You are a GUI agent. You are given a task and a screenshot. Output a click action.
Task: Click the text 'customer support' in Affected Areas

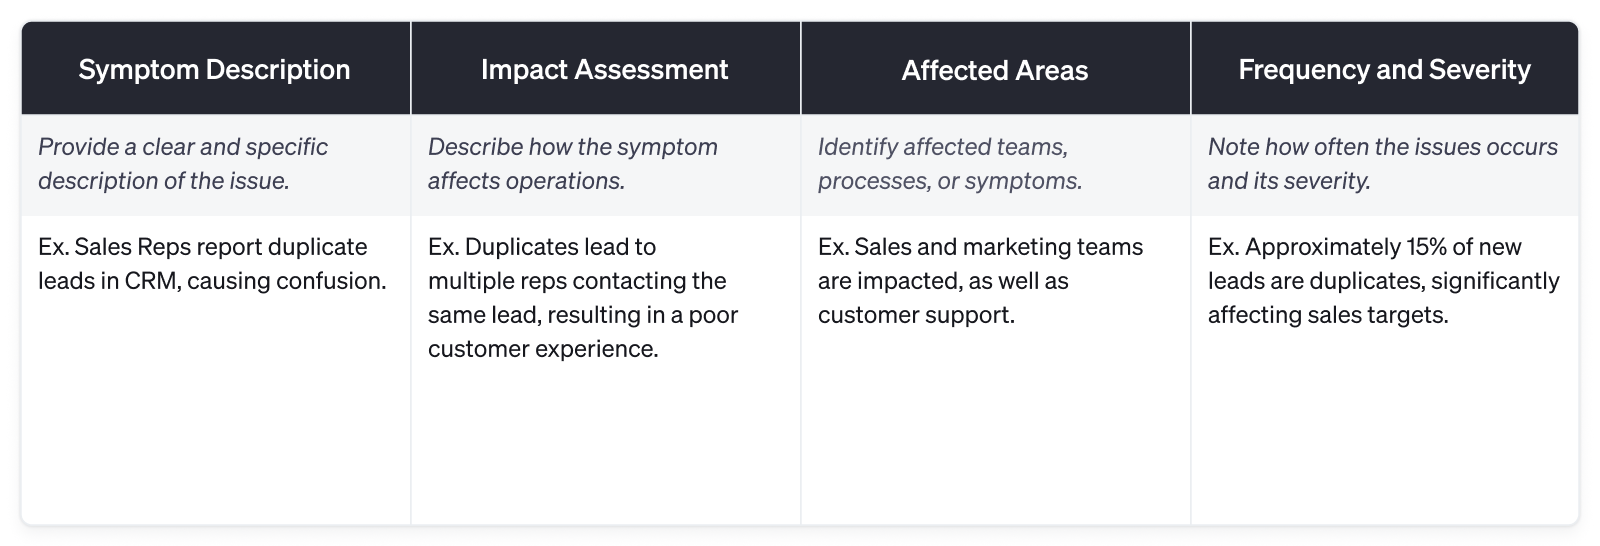916,316
